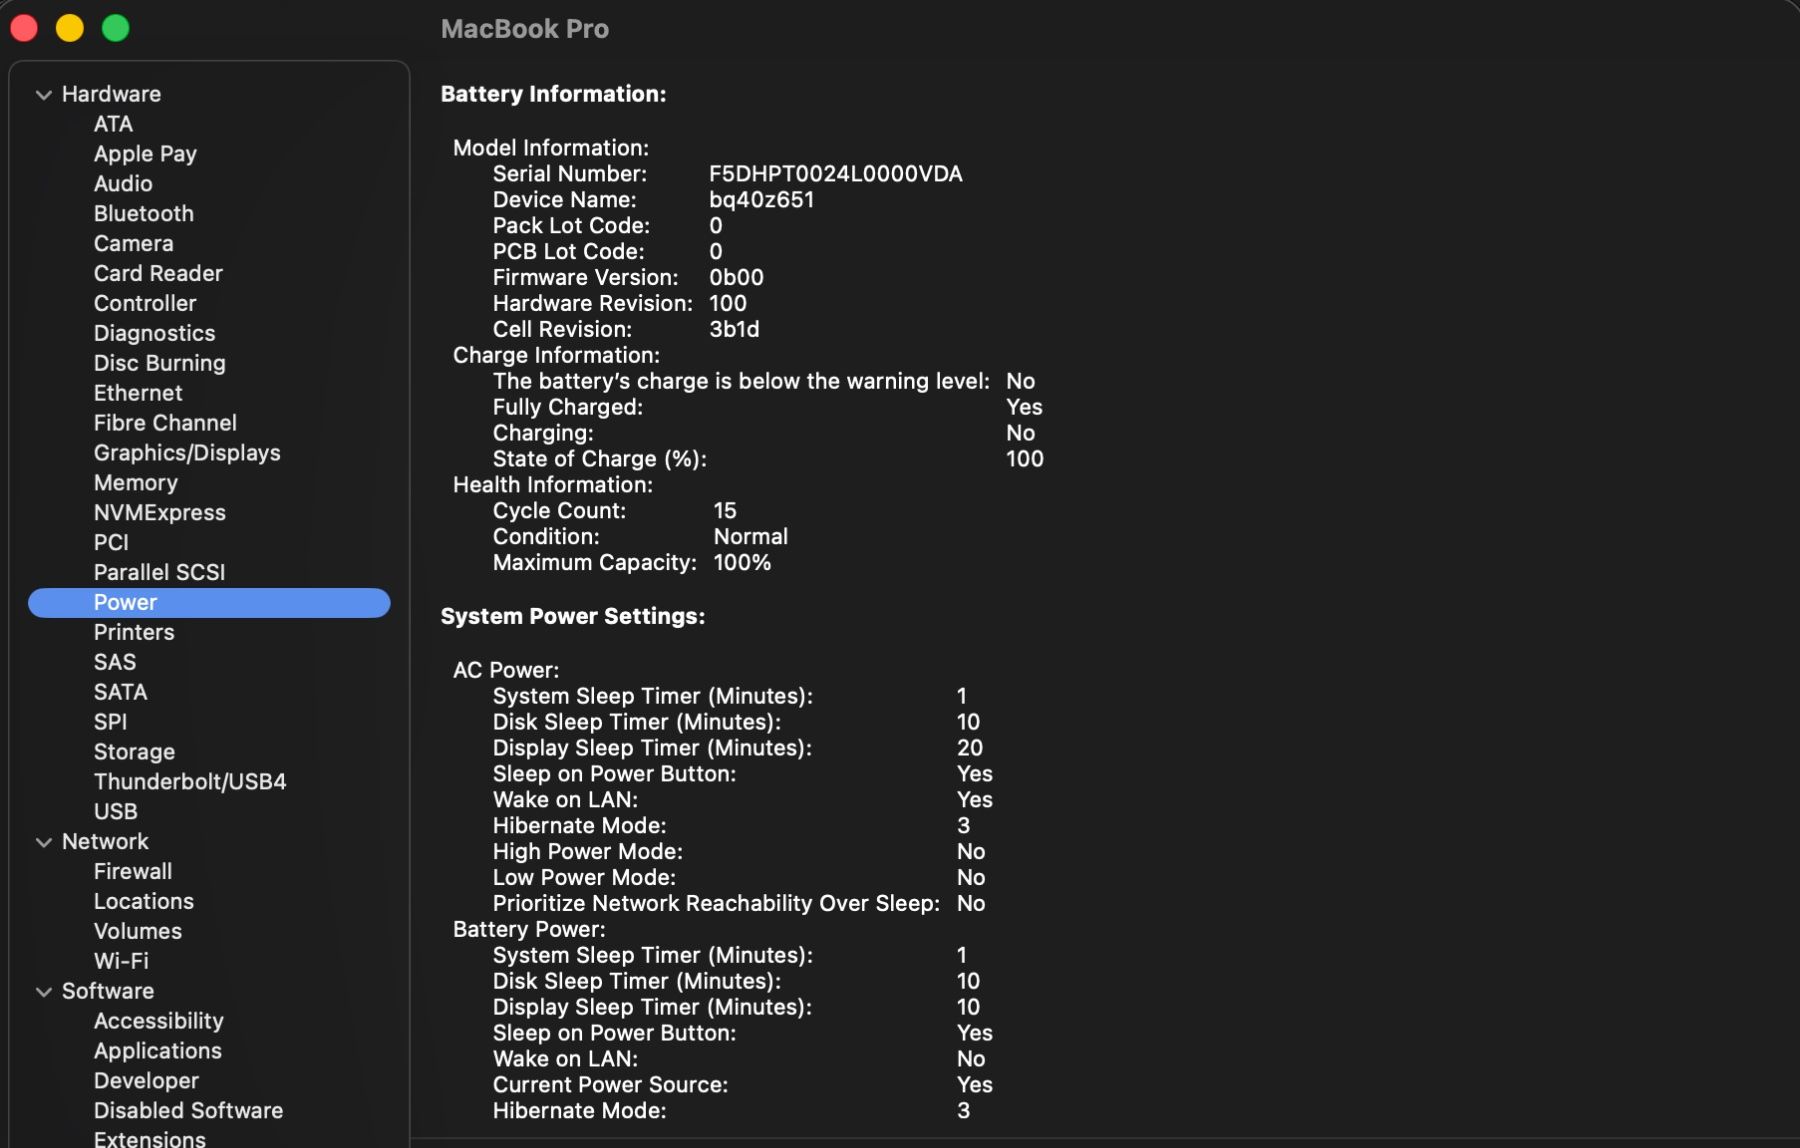Screen dimensions: 1800x1148
Task: Select Volumes under Network
Action: coord(138,932)
